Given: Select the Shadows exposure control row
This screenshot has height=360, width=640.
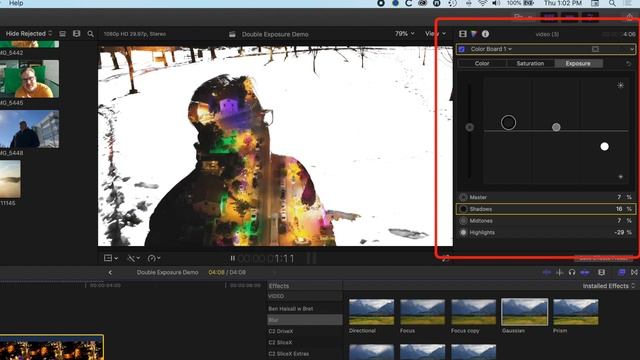Looking at the screenshot, I should click(x=545, y=209).
